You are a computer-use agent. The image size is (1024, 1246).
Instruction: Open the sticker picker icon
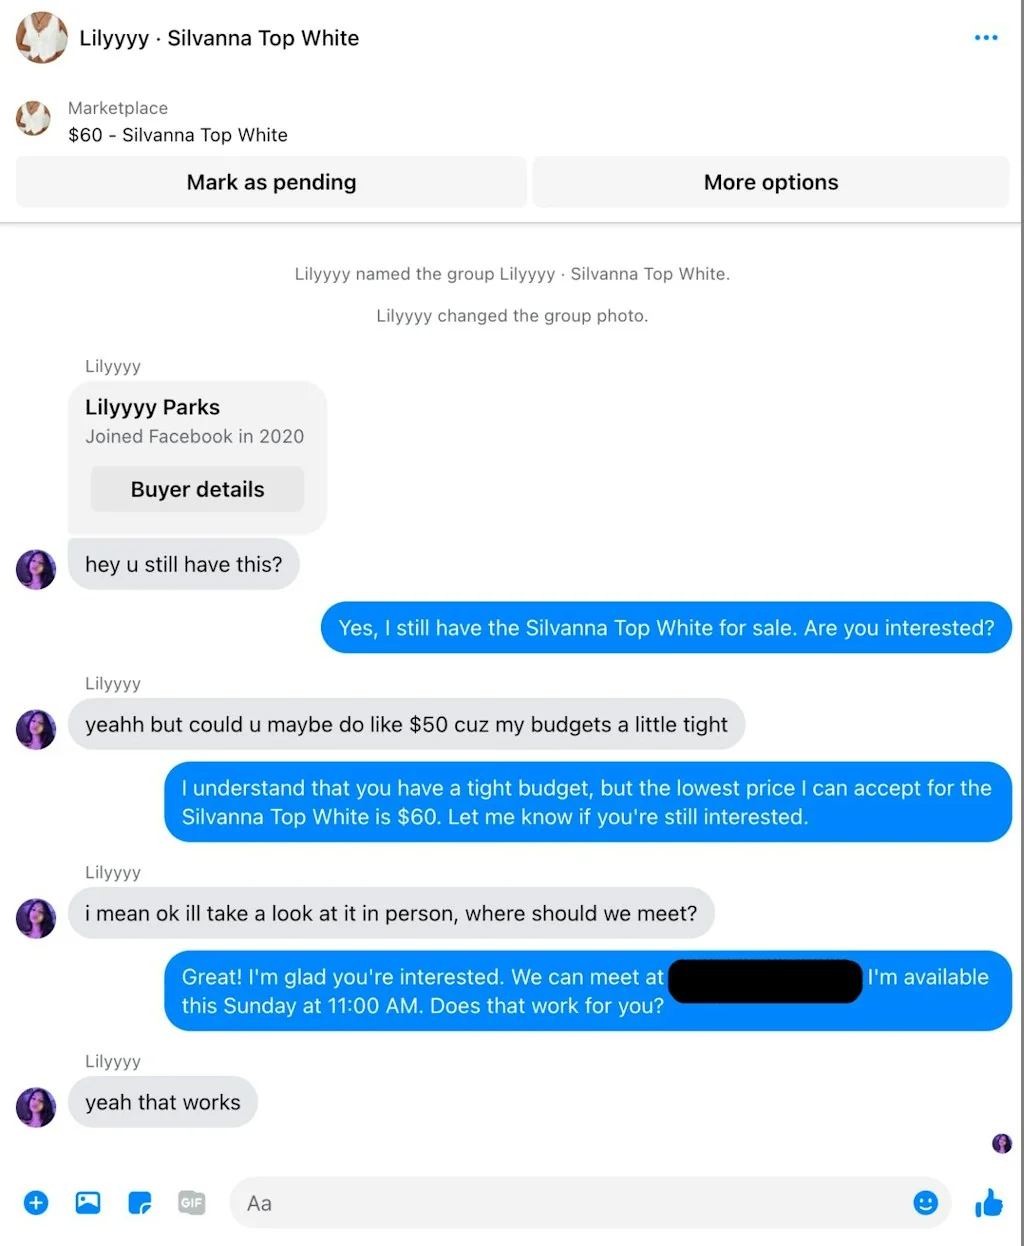tap(139, 1203)
